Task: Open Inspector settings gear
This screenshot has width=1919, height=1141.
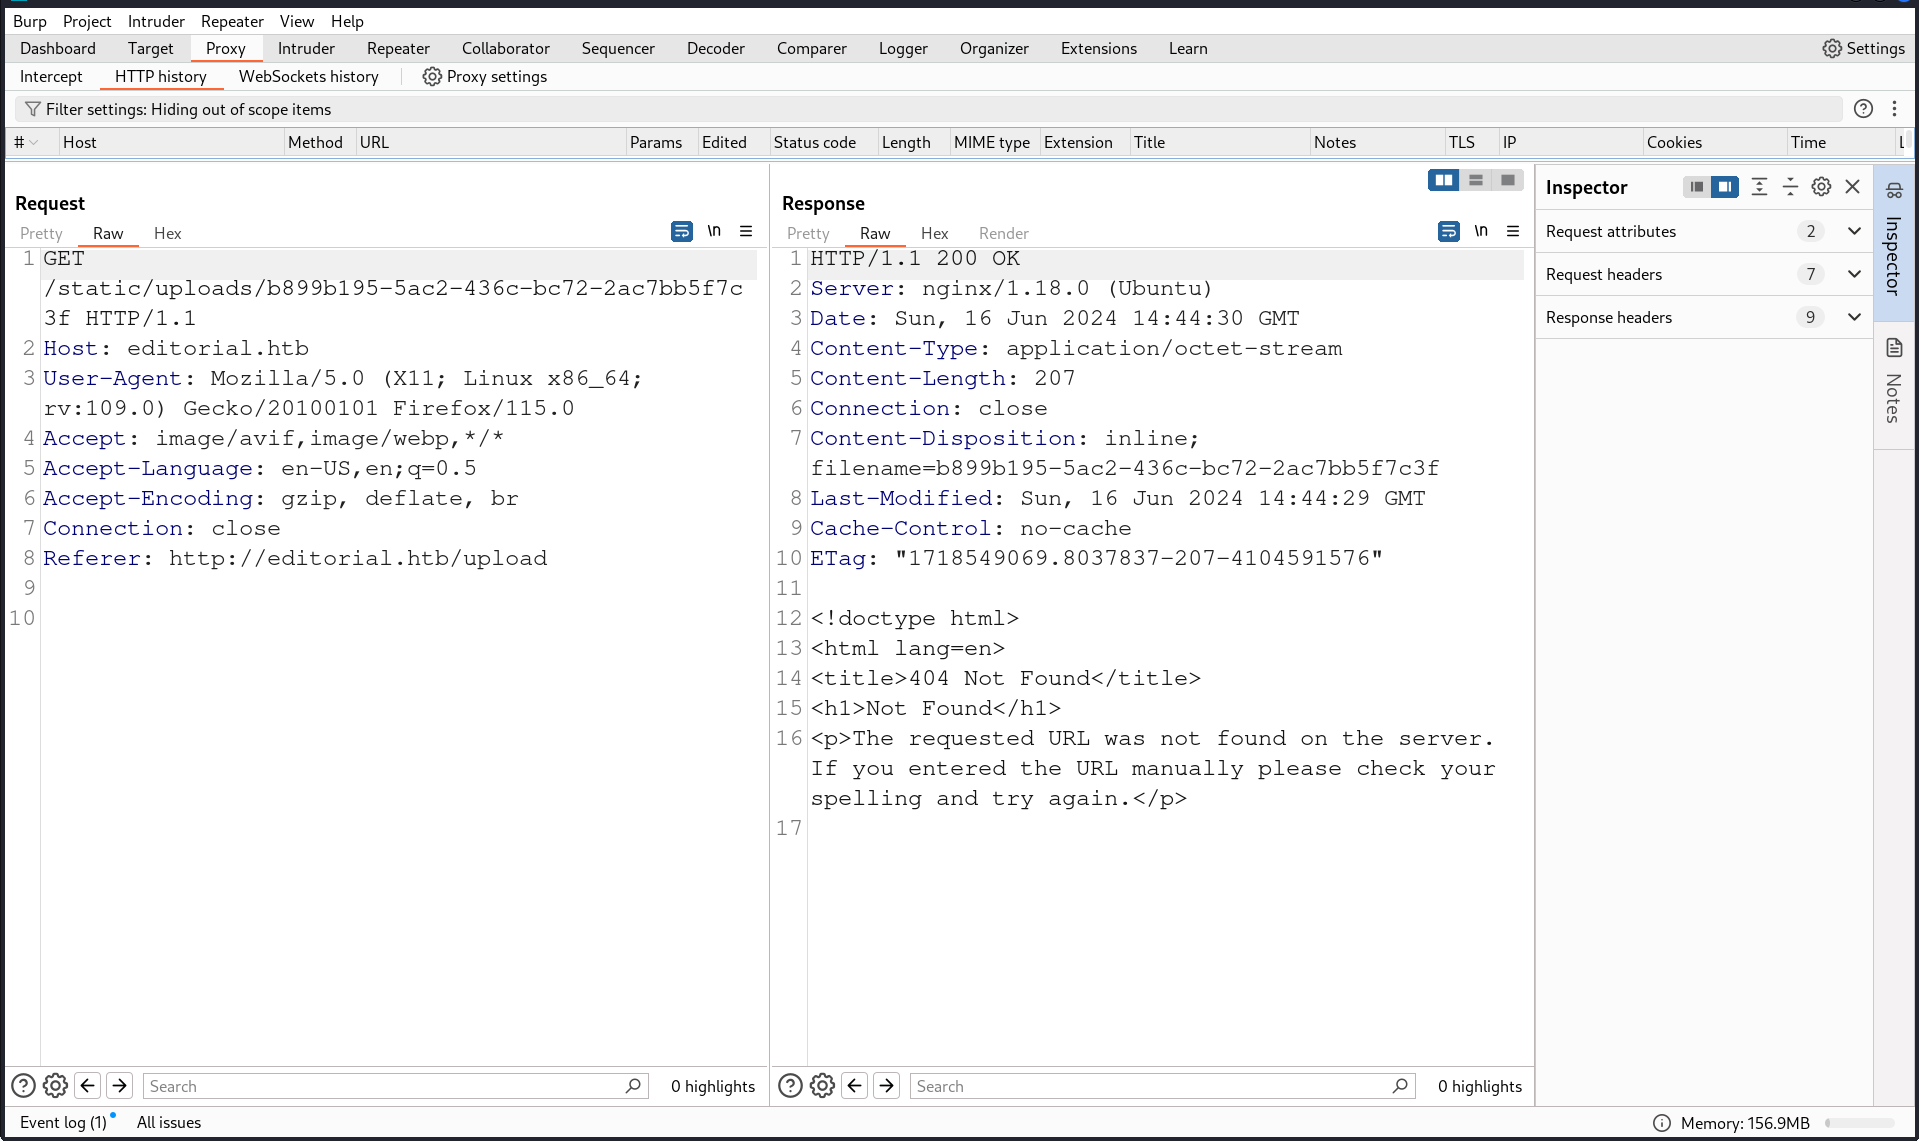Action: [1821, 187]
